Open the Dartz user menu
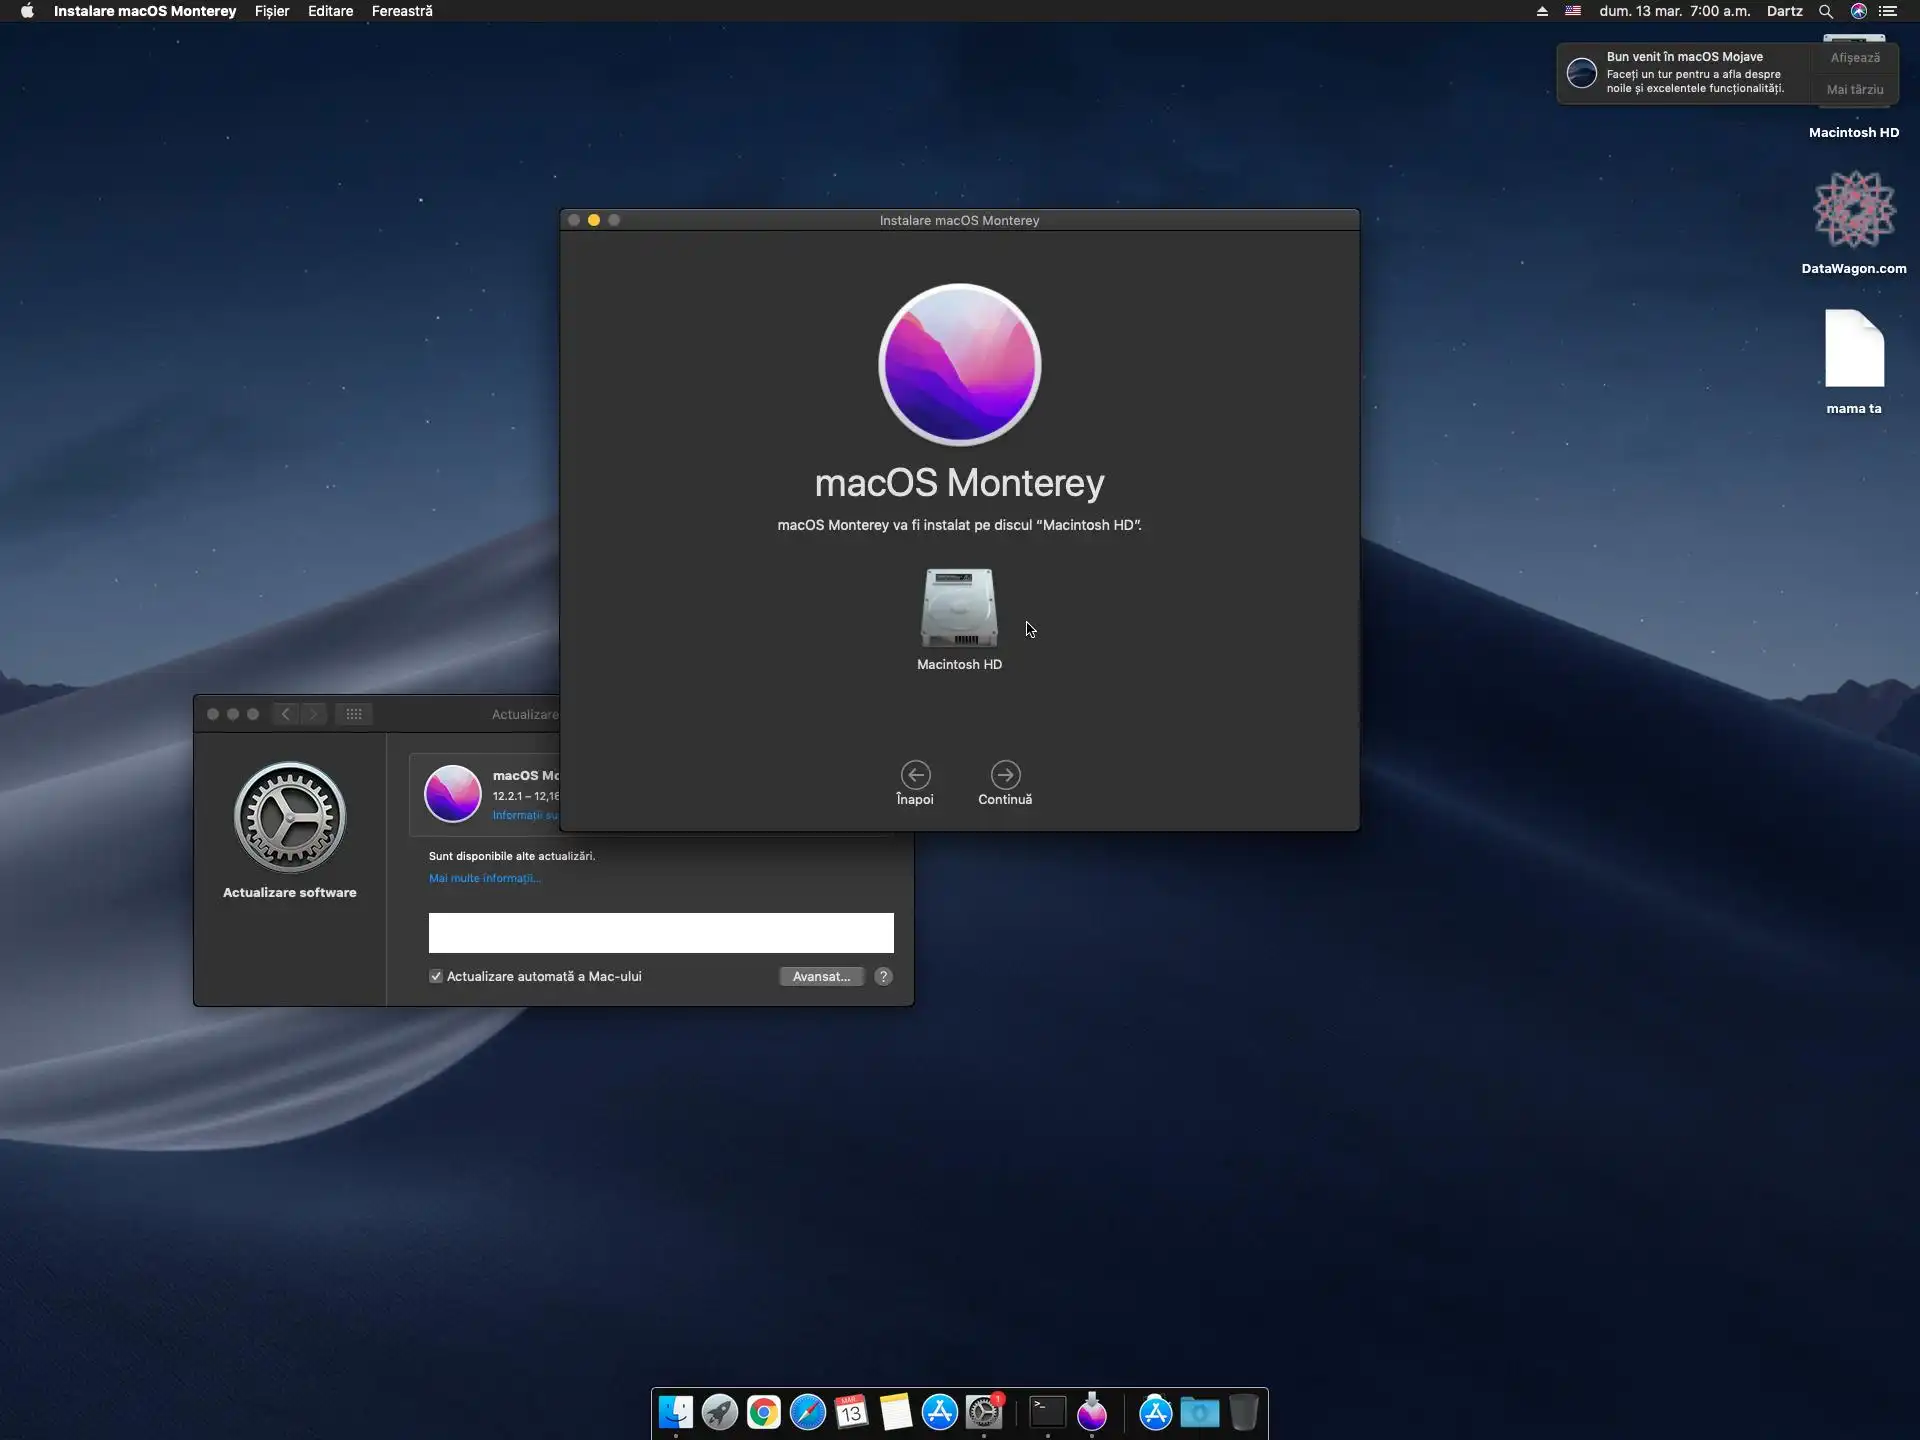The height and width of the screenshot is (1440, 1920). 1784,11
